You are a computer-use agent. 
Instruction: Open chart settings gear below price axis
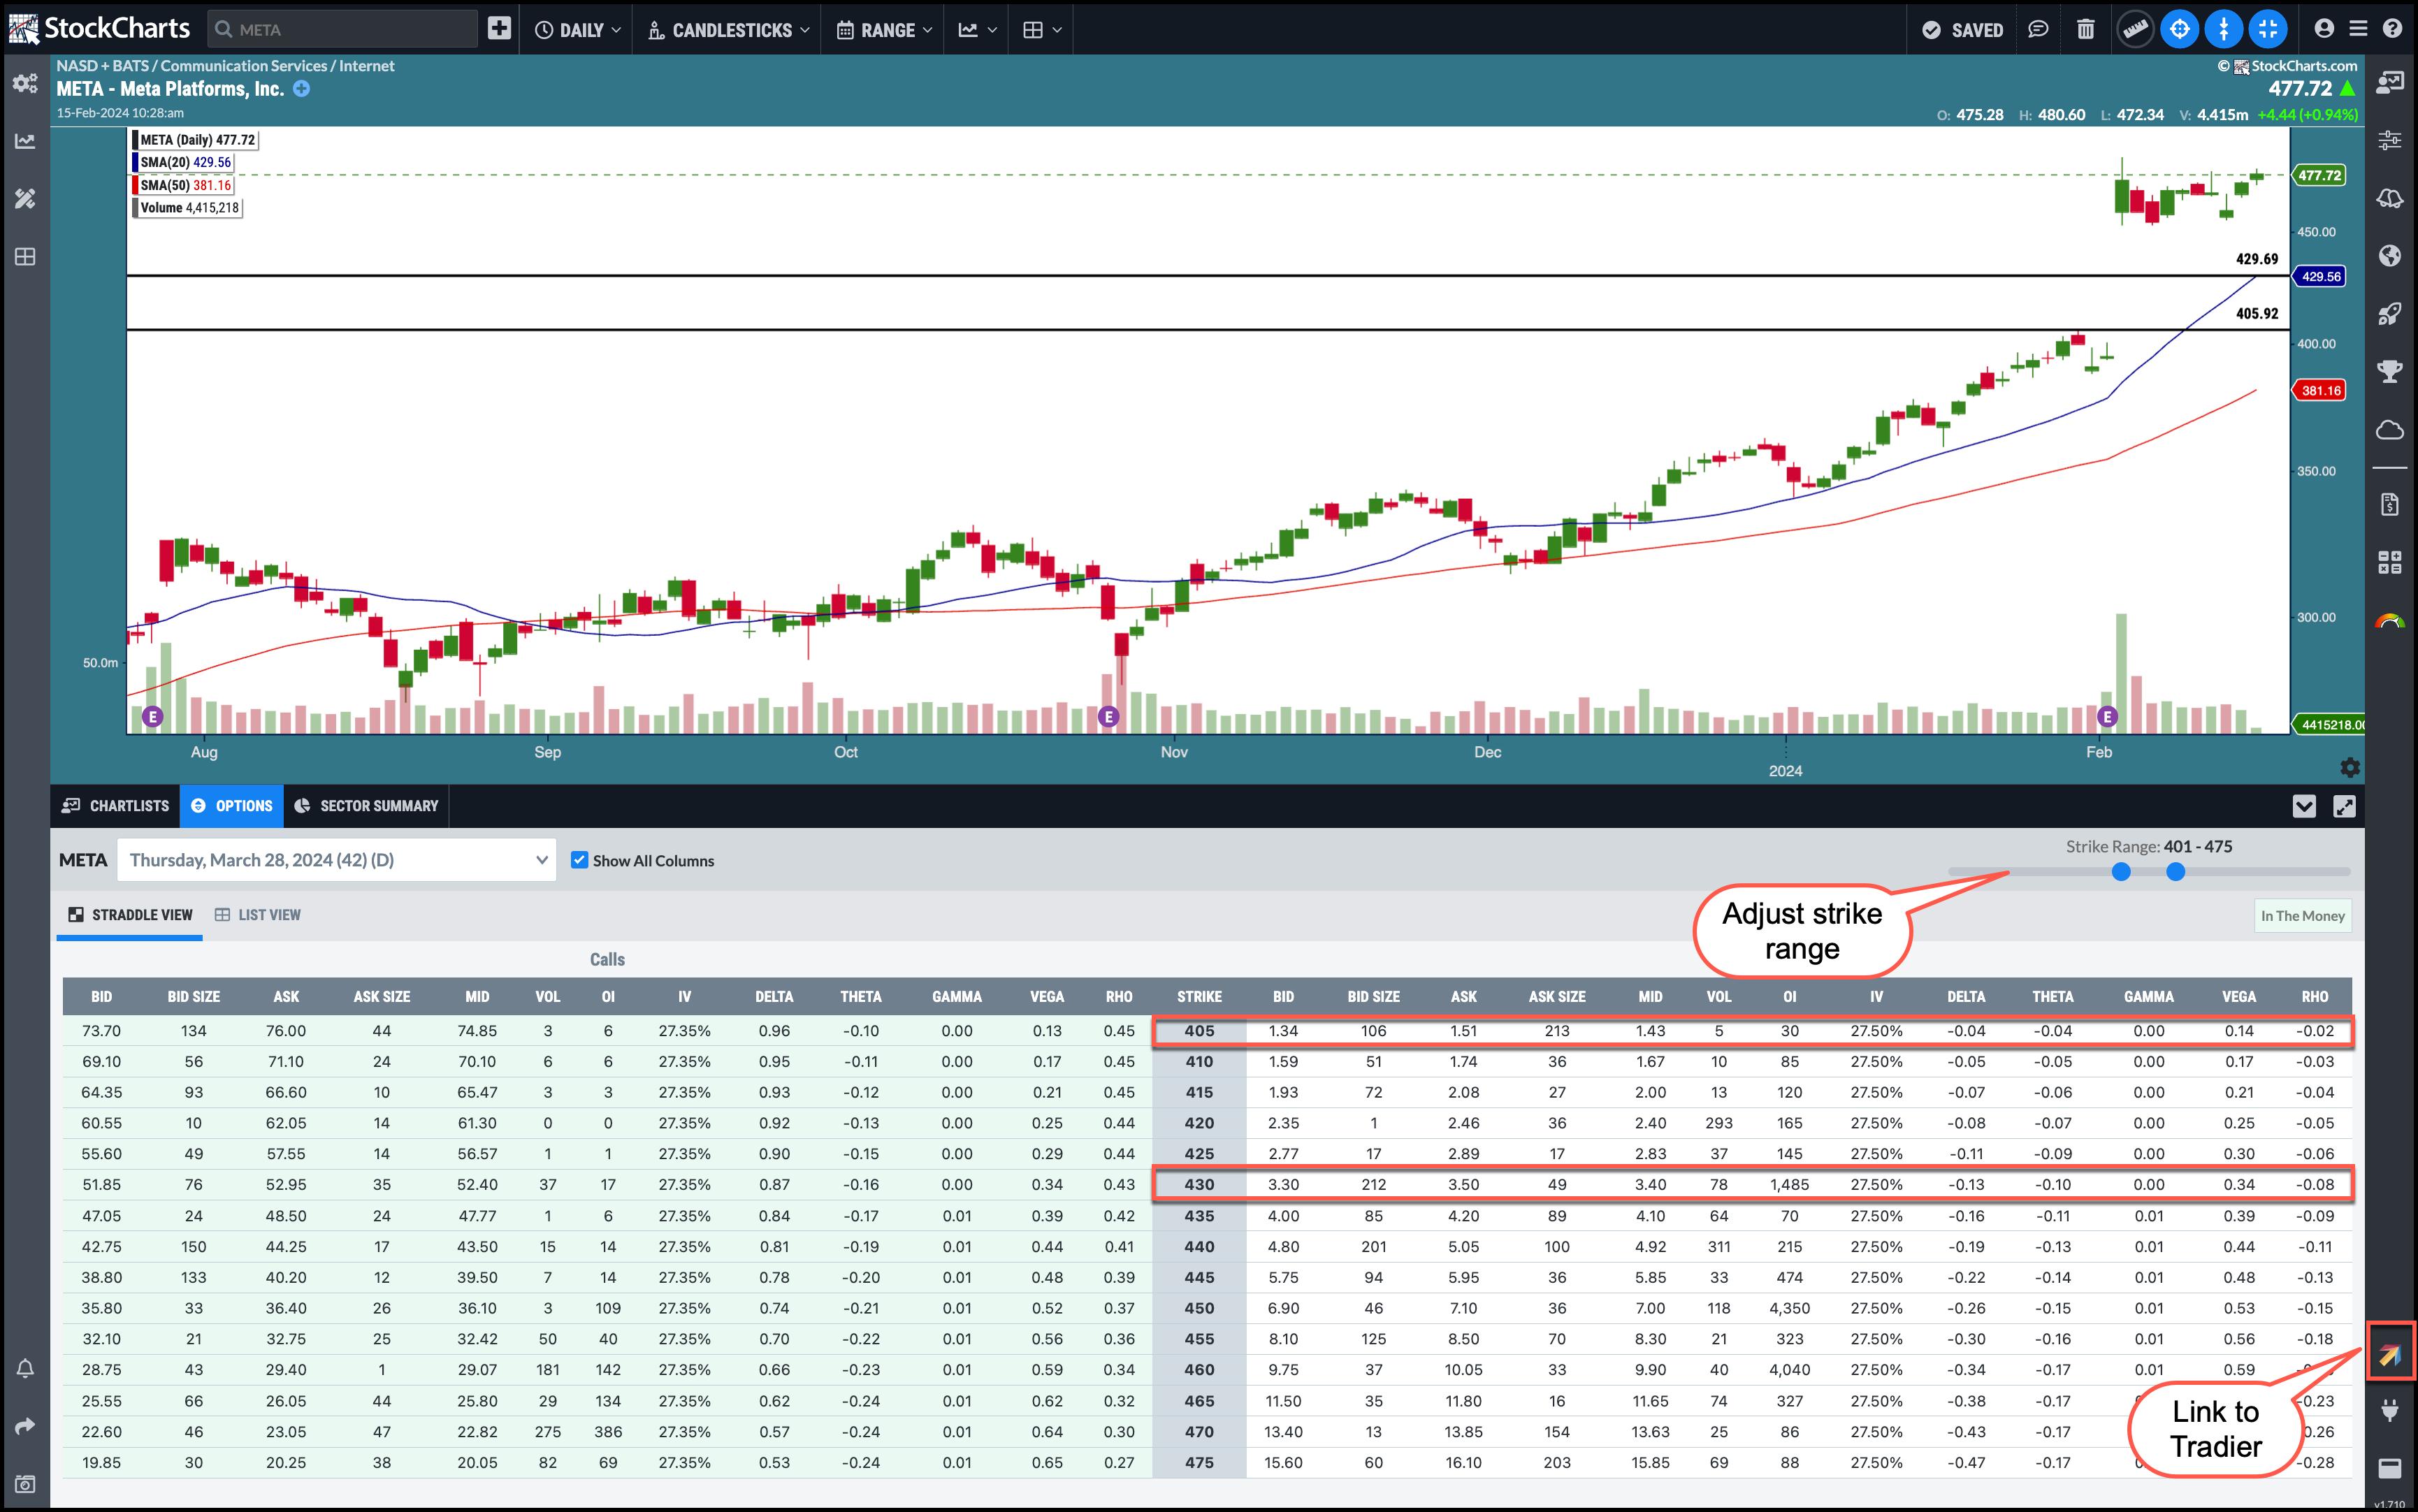coord(2349,767)
